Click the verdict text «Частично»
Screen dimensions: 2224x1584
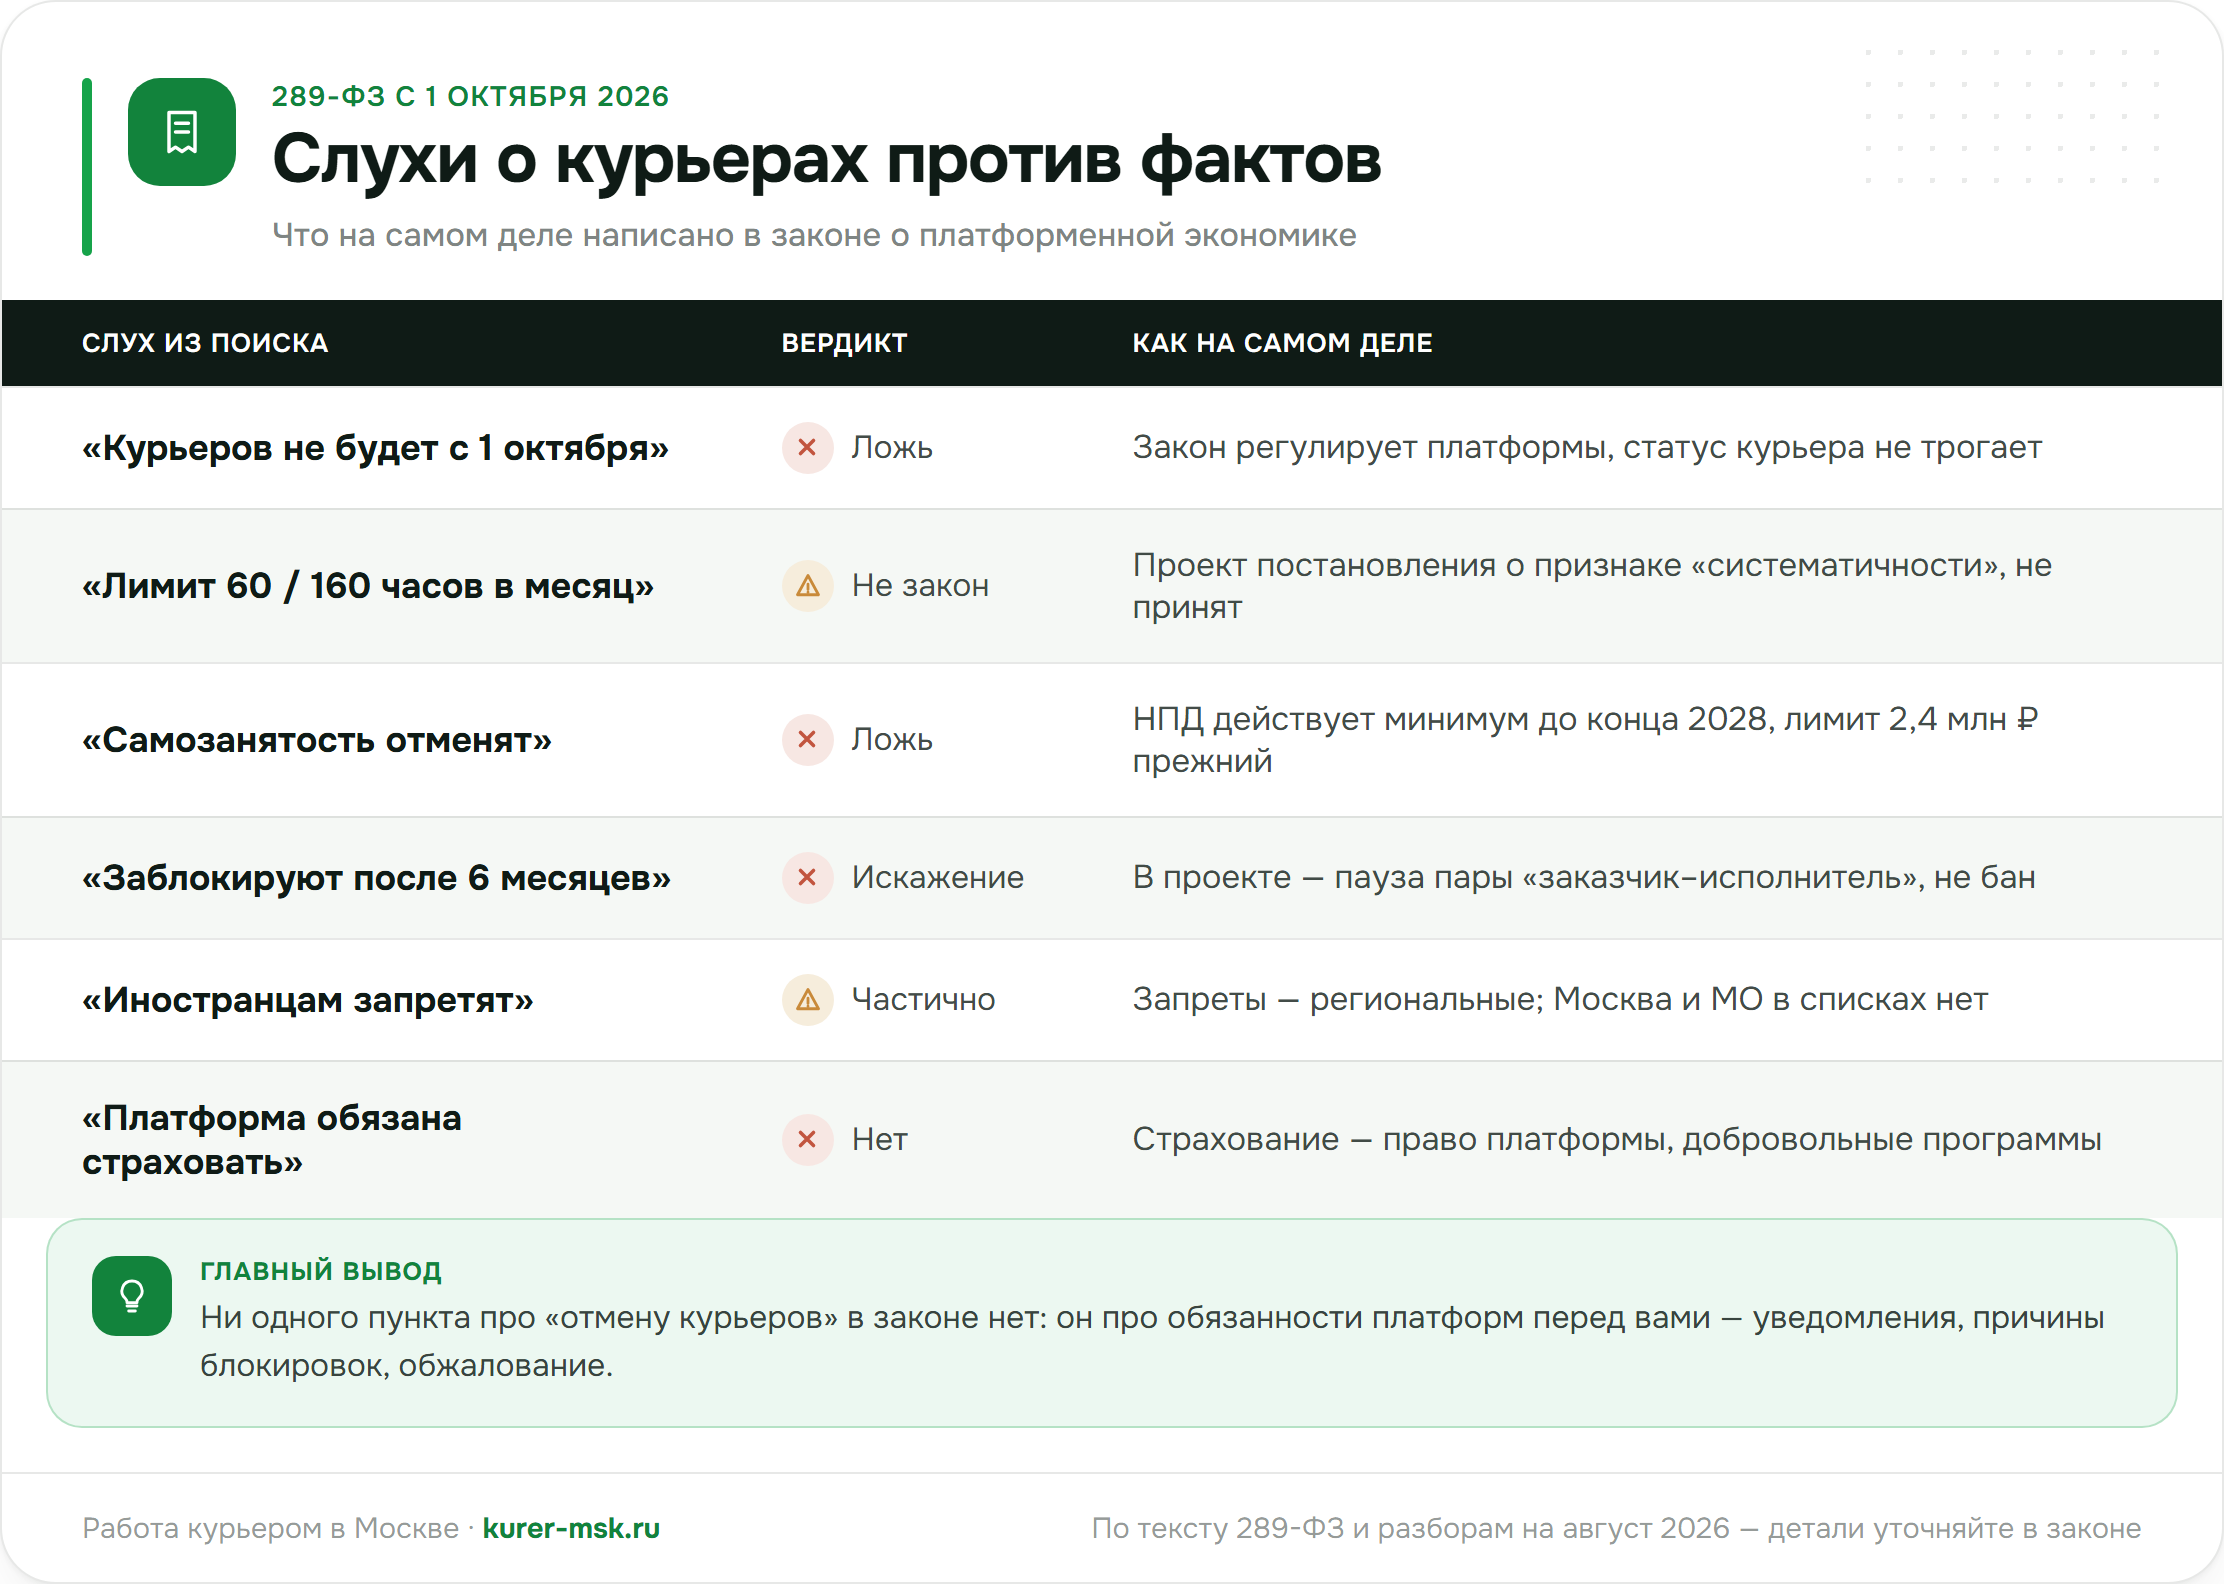pos(923,999)
